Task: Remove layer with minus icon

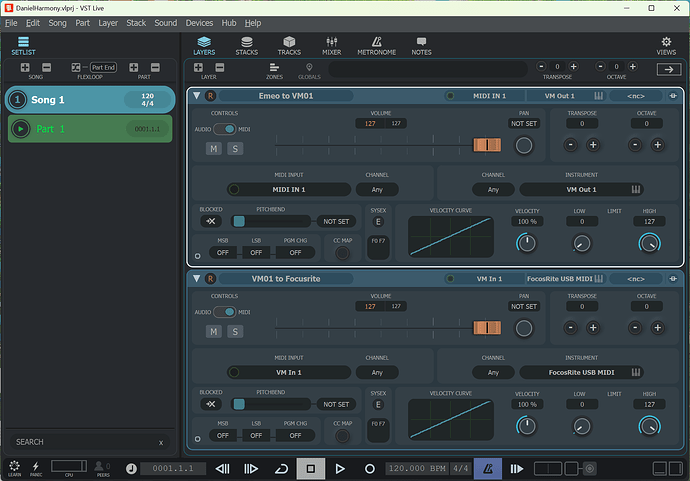Action: tap(220, 67)
